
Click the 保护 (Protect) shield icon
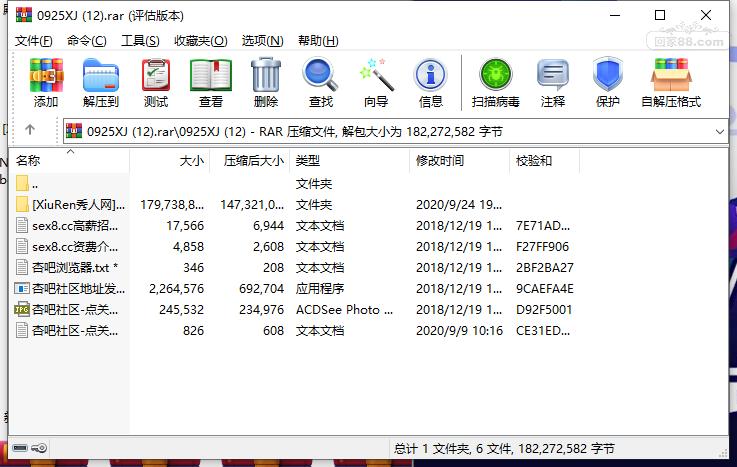click(608, 75)
